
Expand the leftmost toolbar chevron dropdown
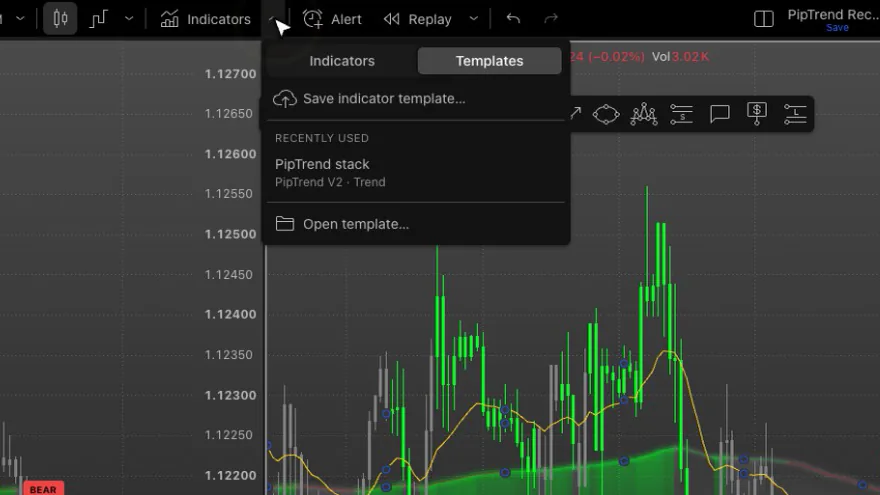20,19
